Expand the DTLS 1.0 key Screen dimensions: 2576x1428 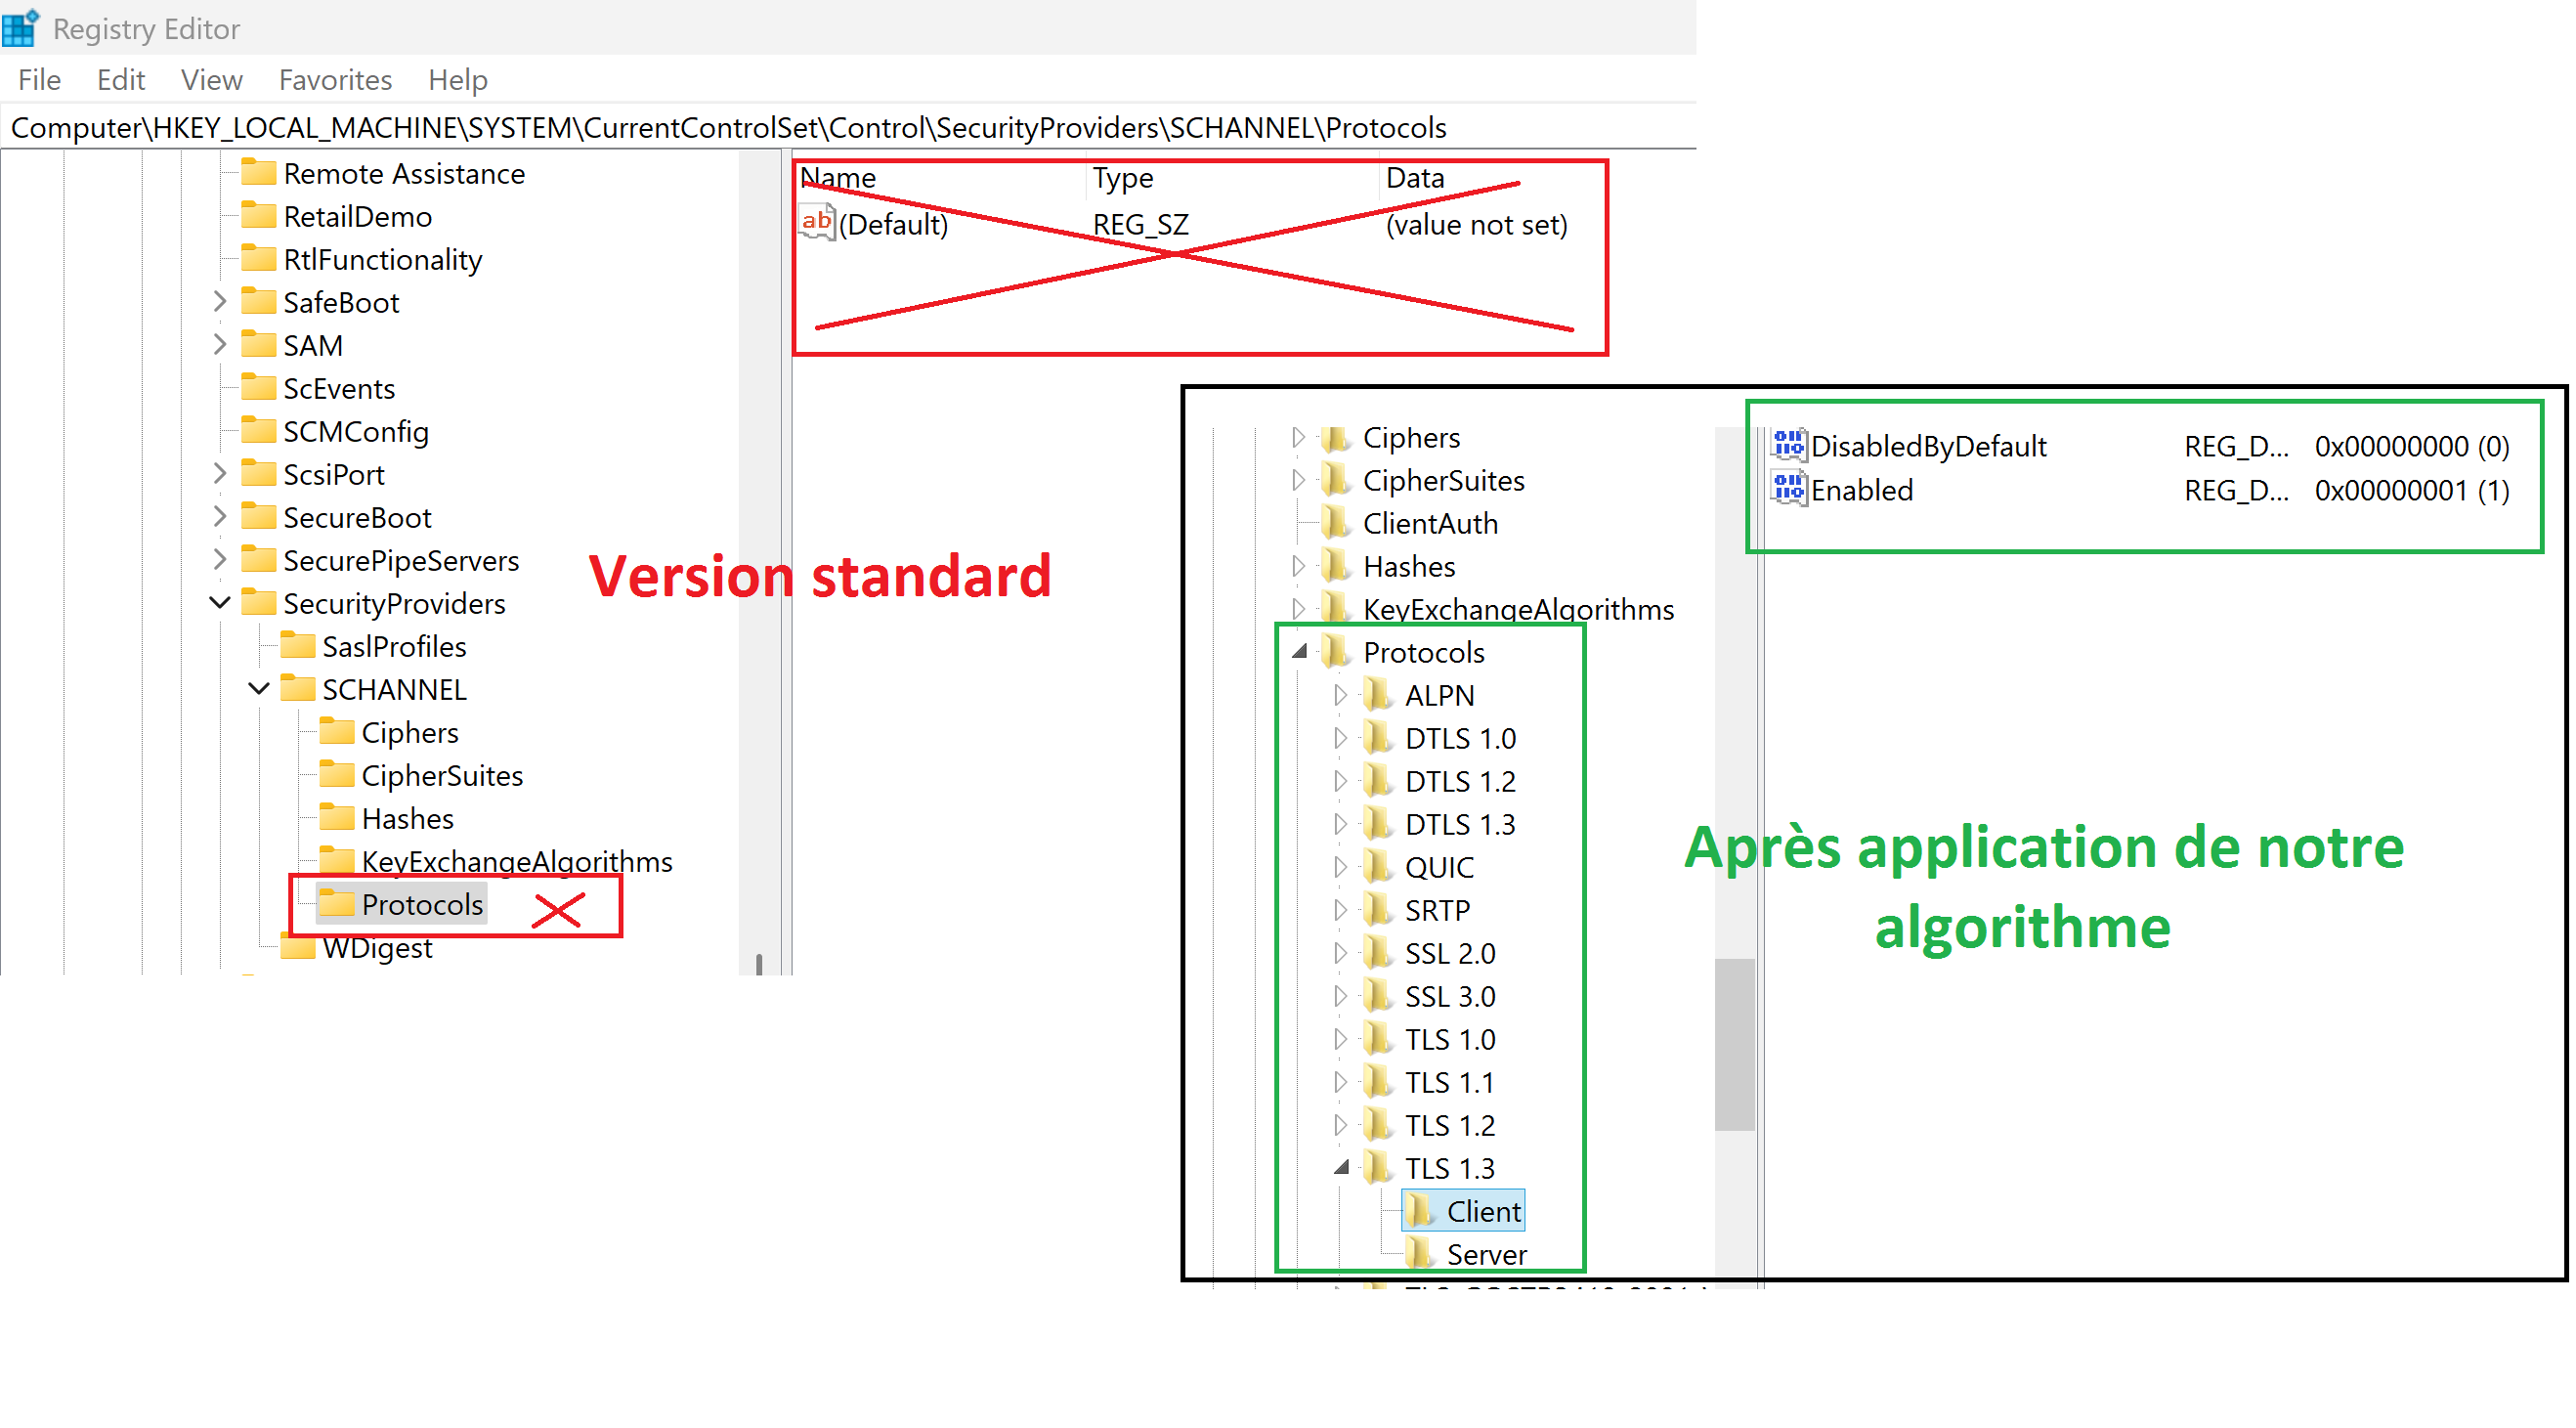(1340, 738)
